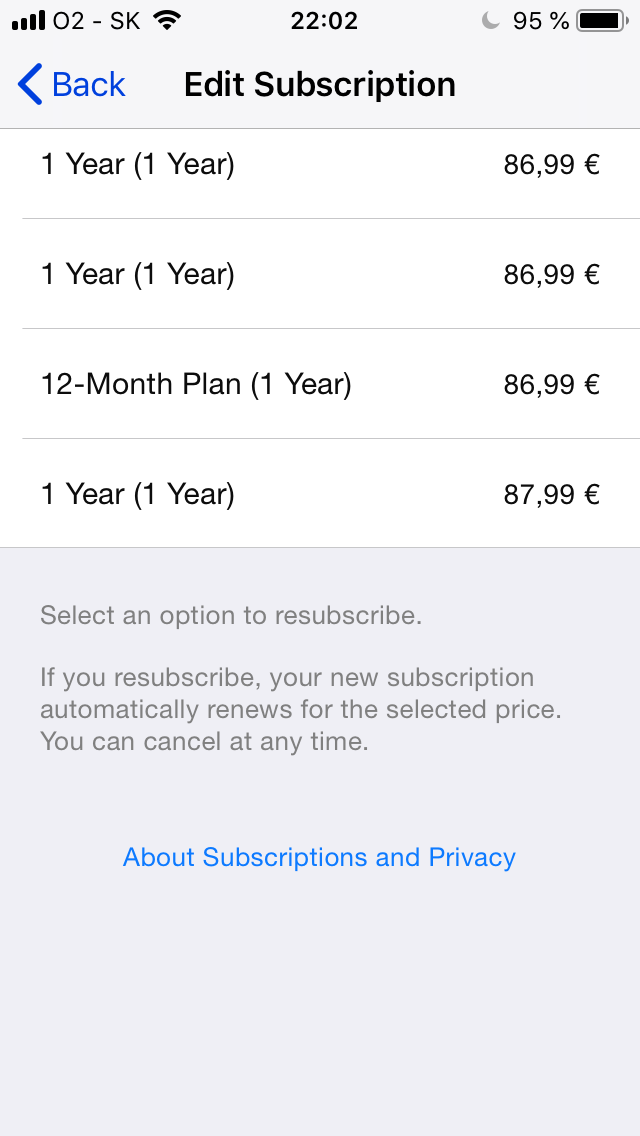
Task: Tap the cellular signal strength bars
Action: [x=29, y=21]
